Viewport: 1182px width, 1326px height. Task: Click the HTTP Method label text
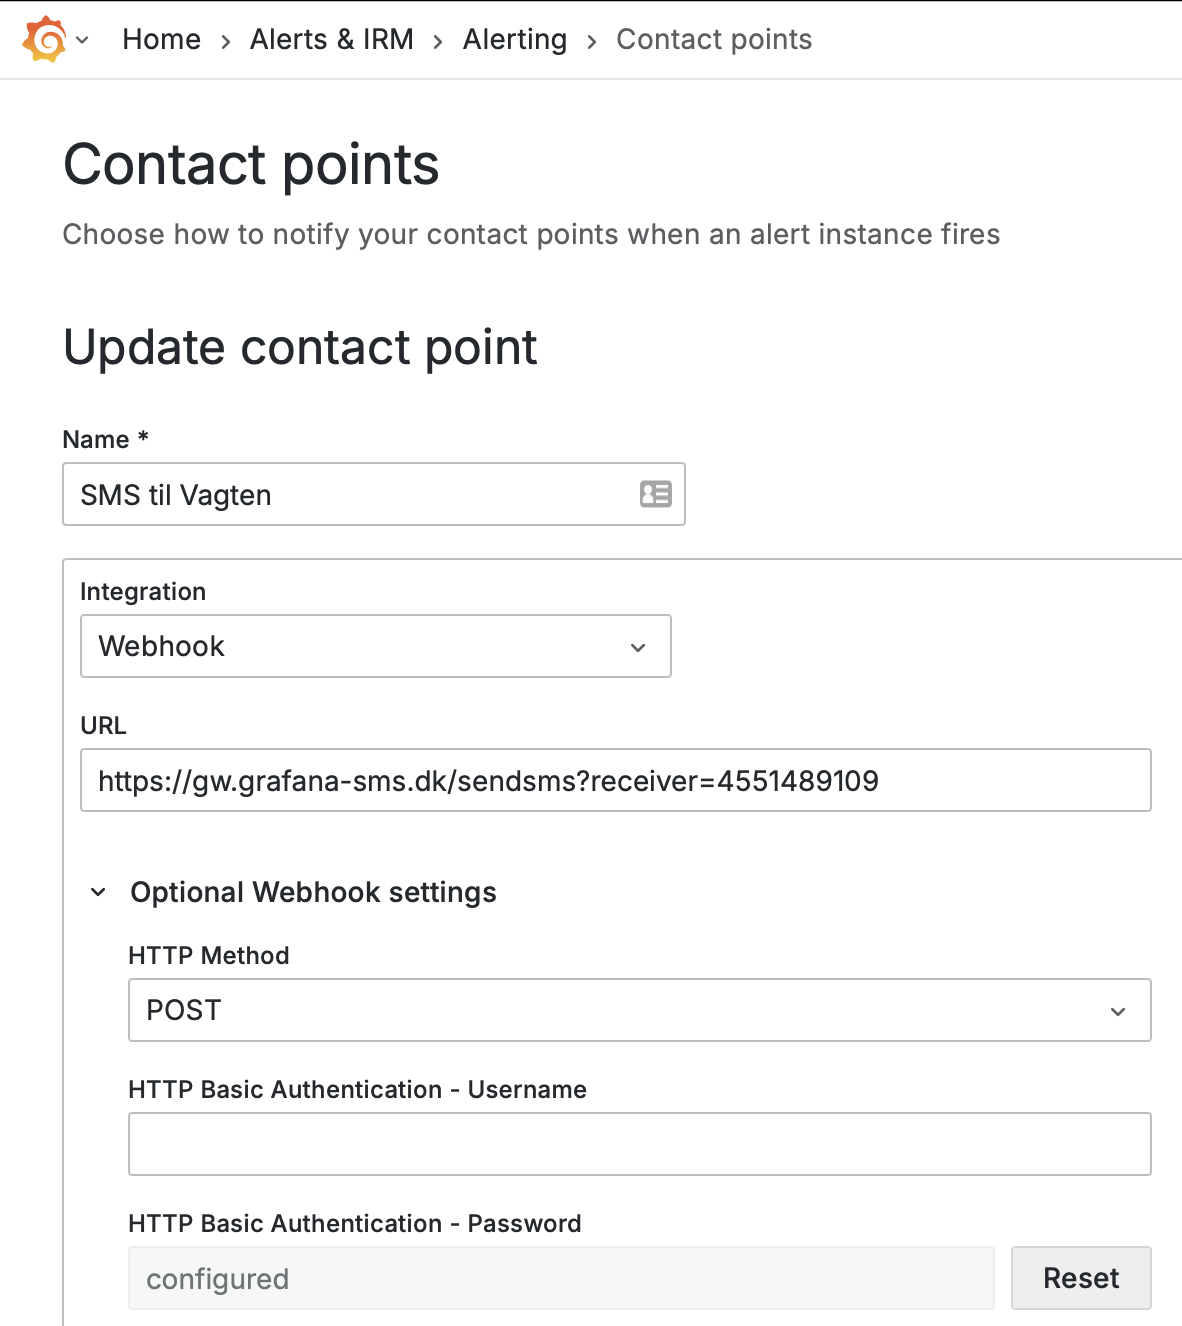(208, 956)
